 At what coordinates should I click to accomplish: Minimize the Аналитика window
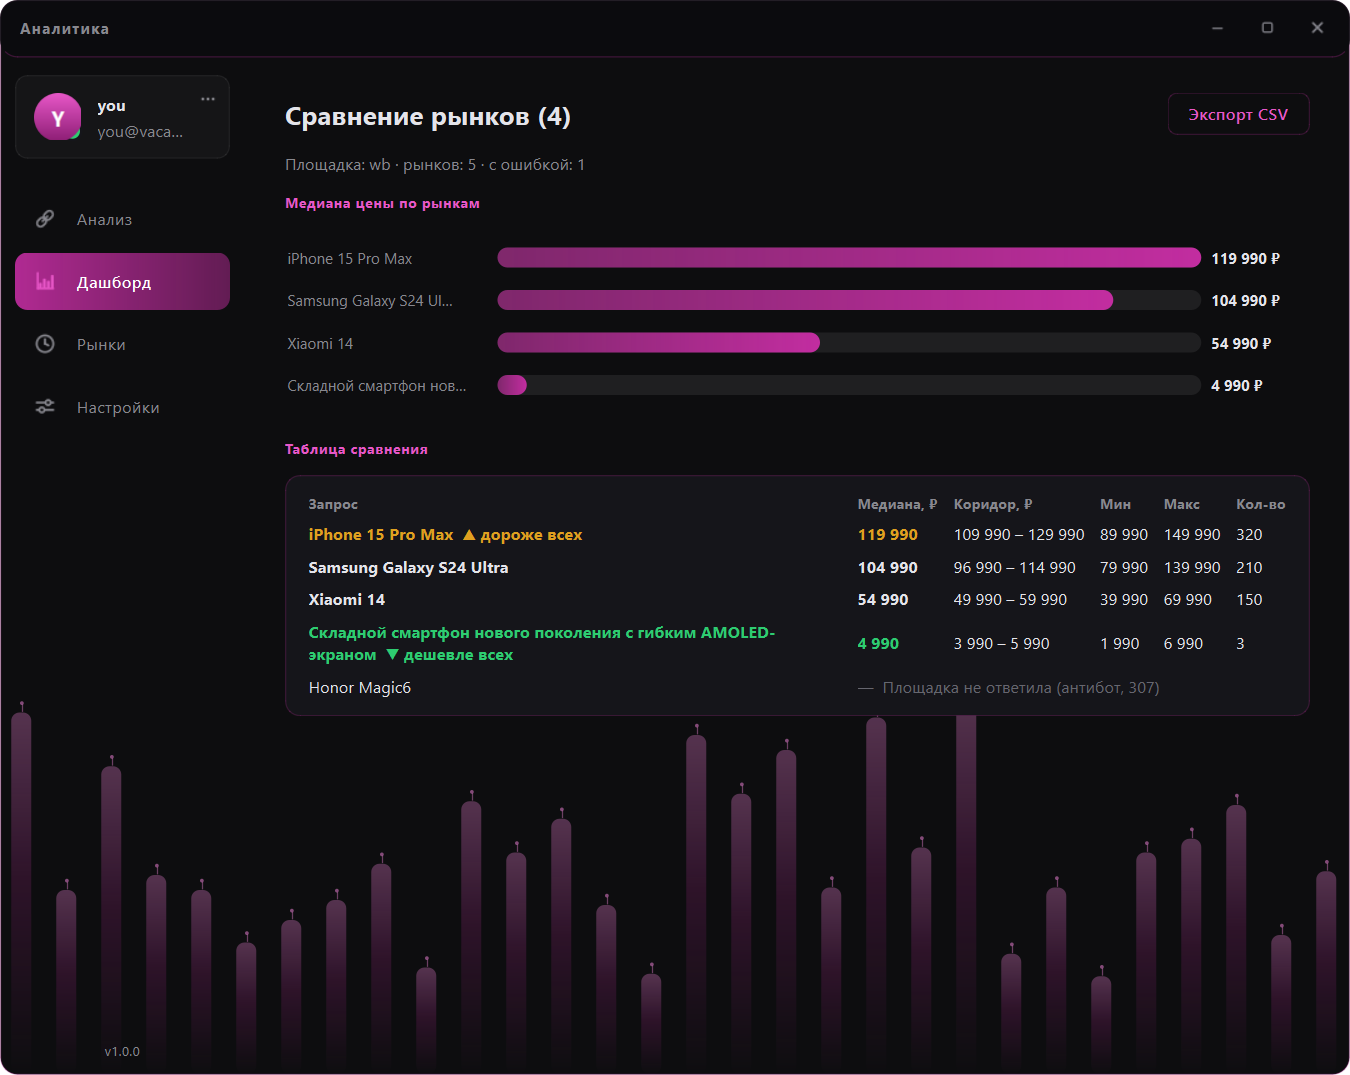click(1217, 28)
